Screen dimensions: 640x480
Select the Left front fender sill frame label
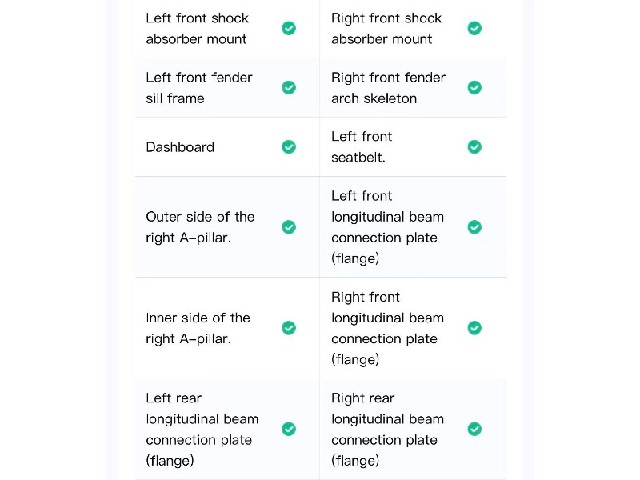click(x=199, y=88)
